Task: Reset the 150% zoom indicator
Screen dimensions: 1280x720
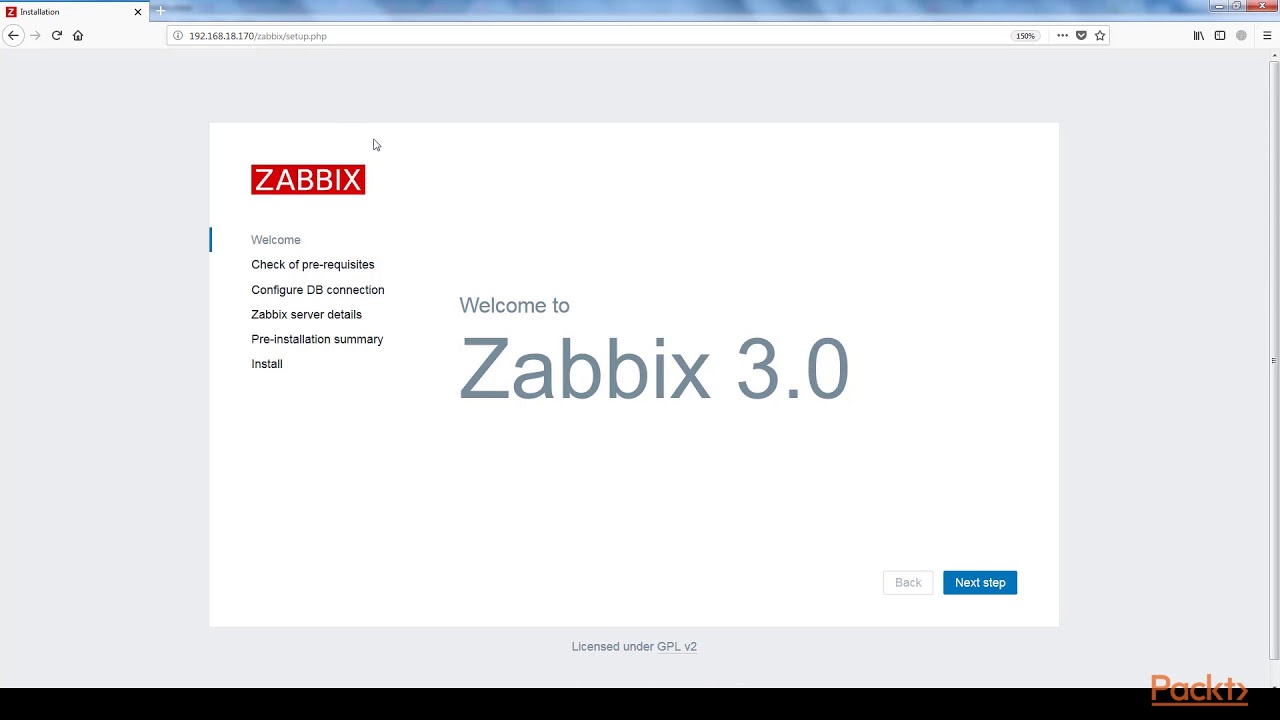Action: point(1025,36)
